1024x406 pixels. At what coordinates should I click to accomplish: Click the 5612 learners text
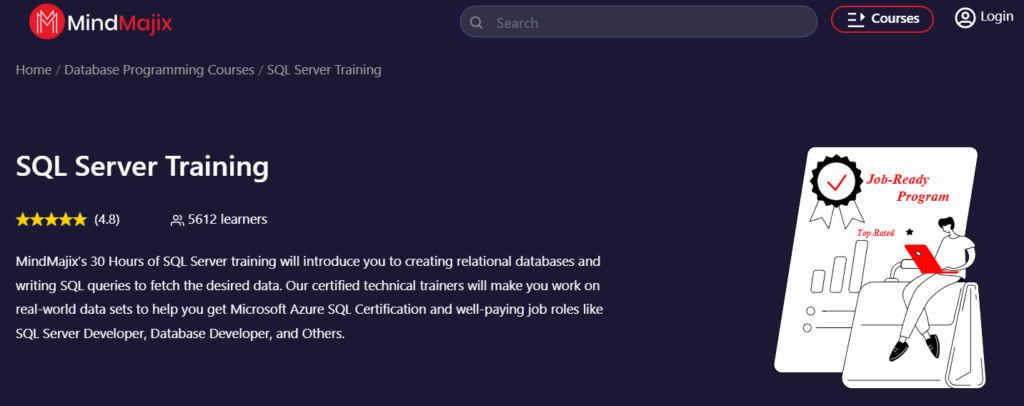coord(227,219)
